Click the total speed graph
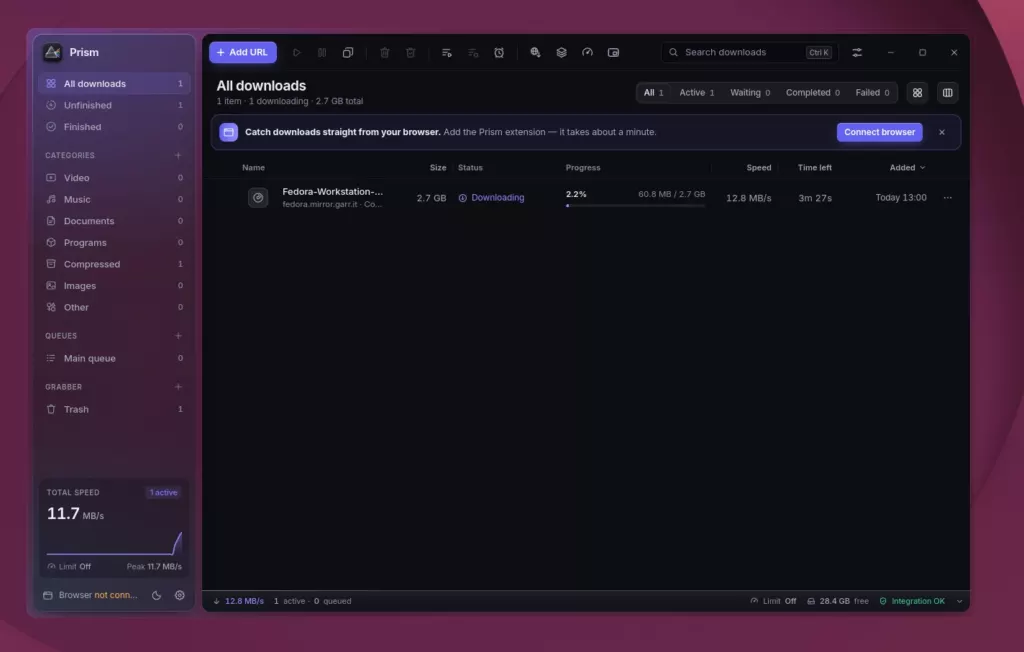1024x652 pixels. [x=114, y=543]
